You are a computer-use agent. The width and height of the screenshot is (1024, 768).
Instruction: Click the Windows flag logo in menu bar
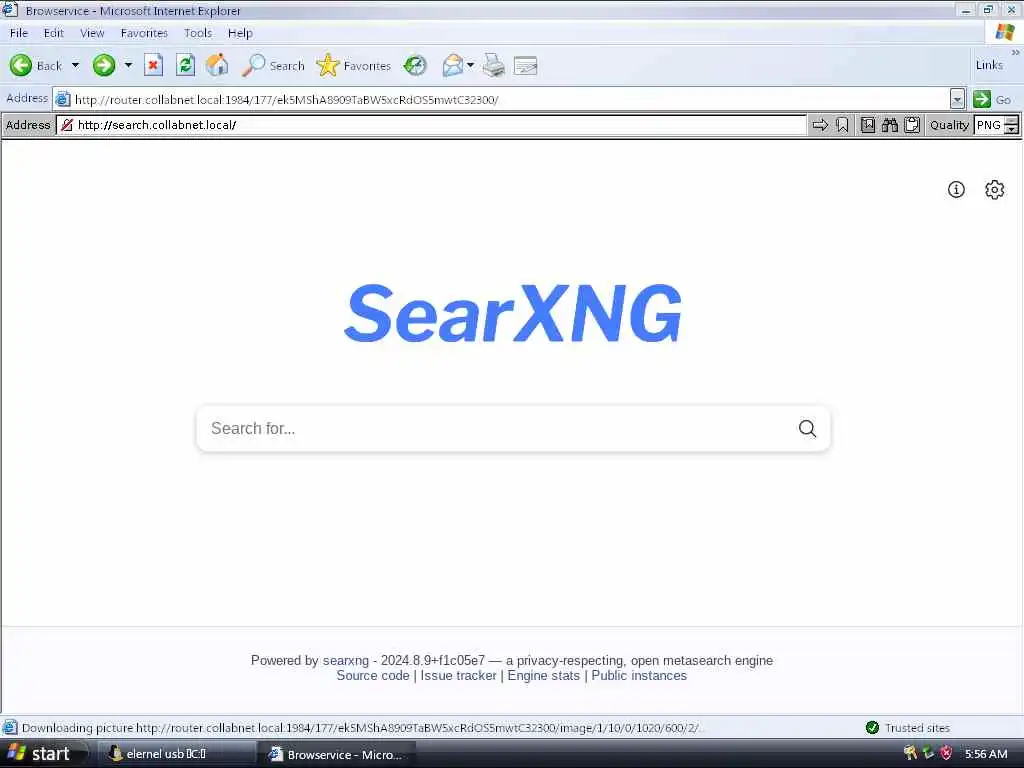pyautogui.click(x=1004, y=32)
